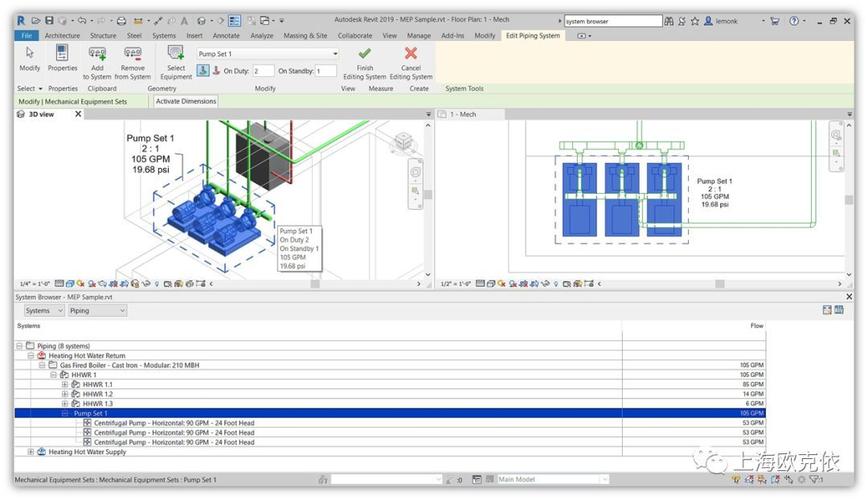This screenshot has width=868, height=500.
Task: Click the On Duty value field
Action: point(263,71)
